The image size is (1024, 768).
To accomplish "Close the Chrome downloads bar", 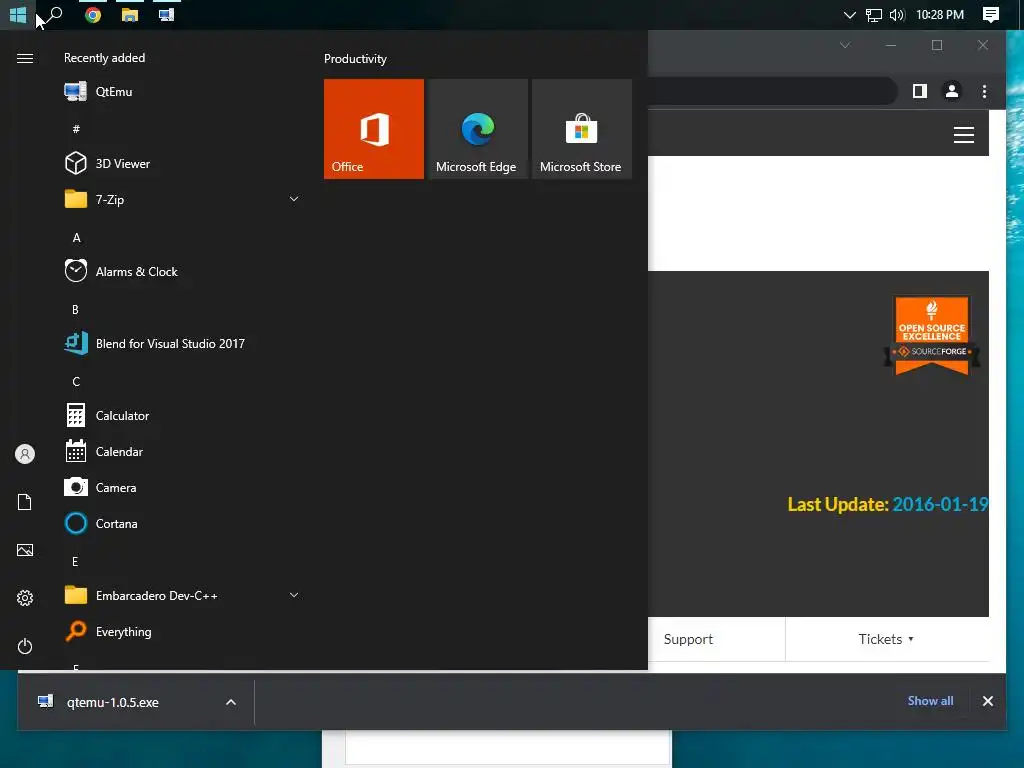I will tap(987, 701).
